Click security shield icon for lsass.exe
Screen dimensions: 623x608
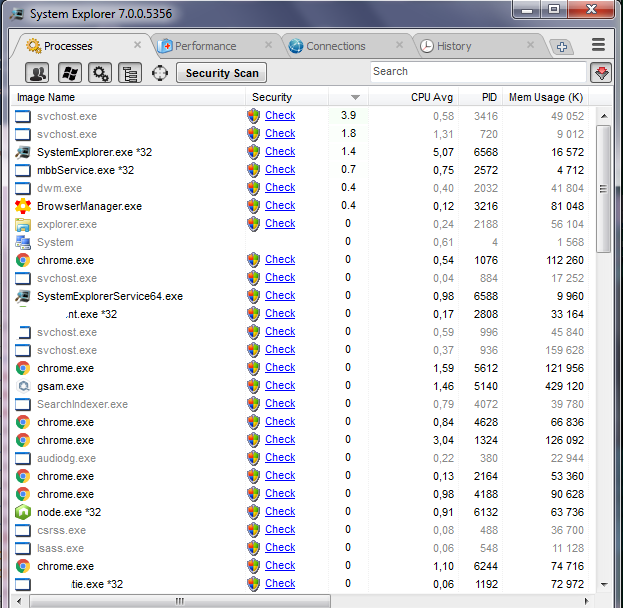(253, 548)
